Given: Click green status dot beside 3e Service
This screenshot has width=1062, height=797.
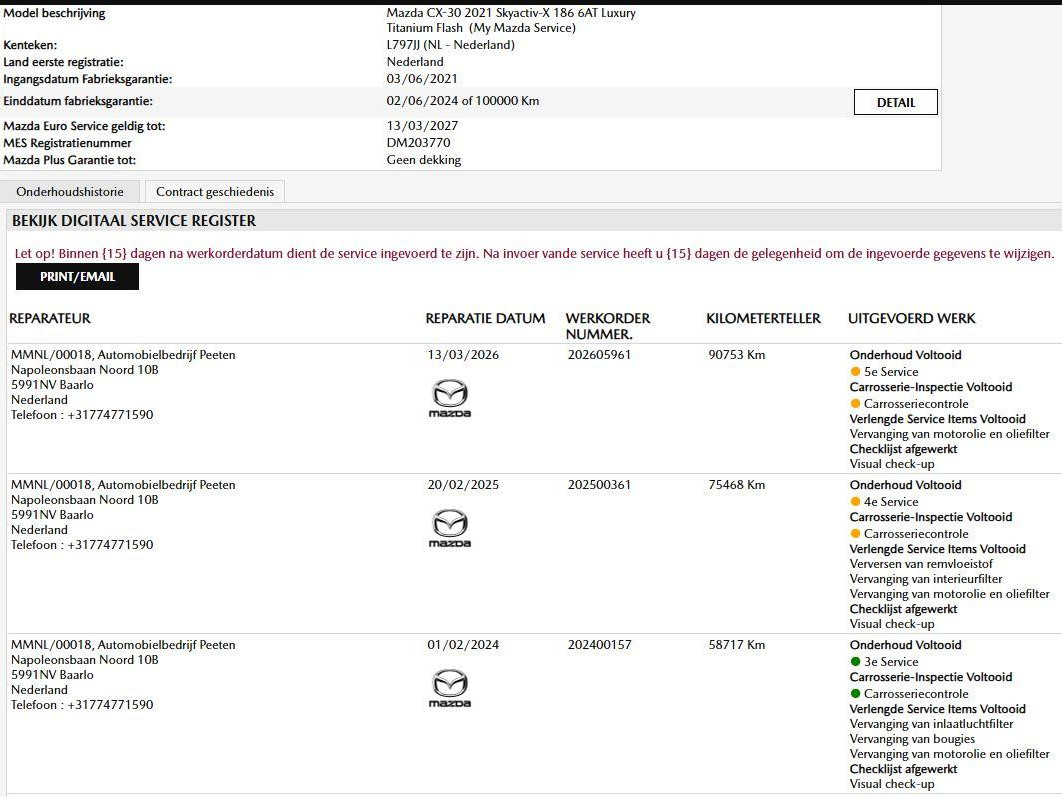Looking at the screenshot, I should point(855,661).
